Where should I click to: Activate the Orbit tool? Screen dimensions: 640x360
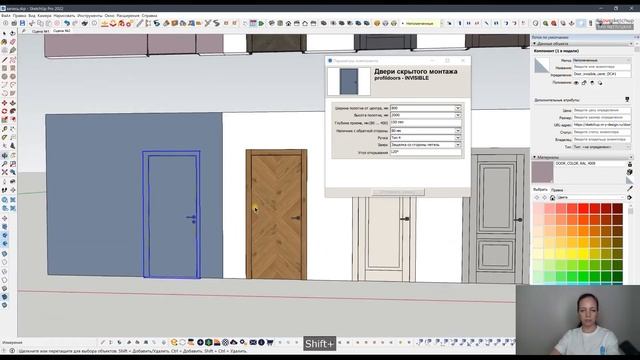pos(4,156)
